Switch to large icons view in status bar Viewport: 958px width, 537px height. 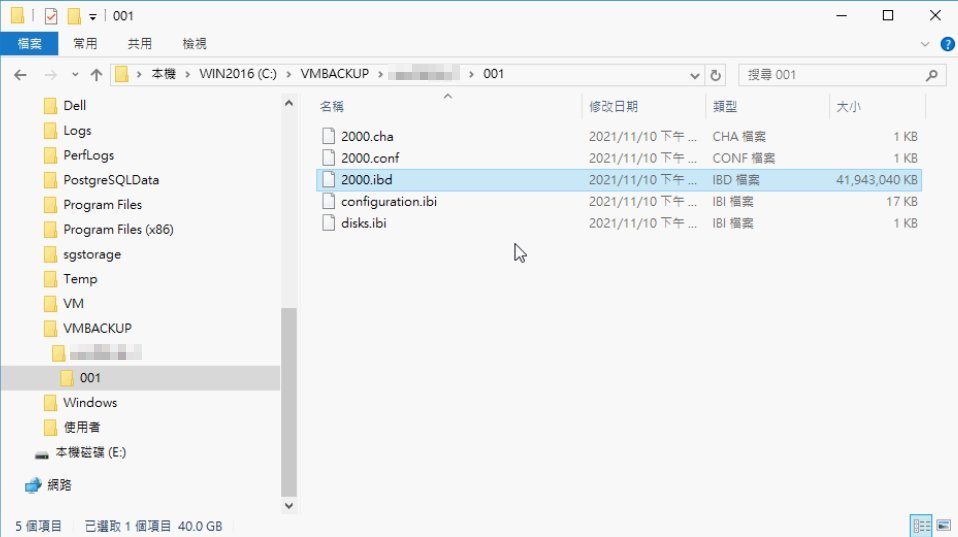pos(942,525)
